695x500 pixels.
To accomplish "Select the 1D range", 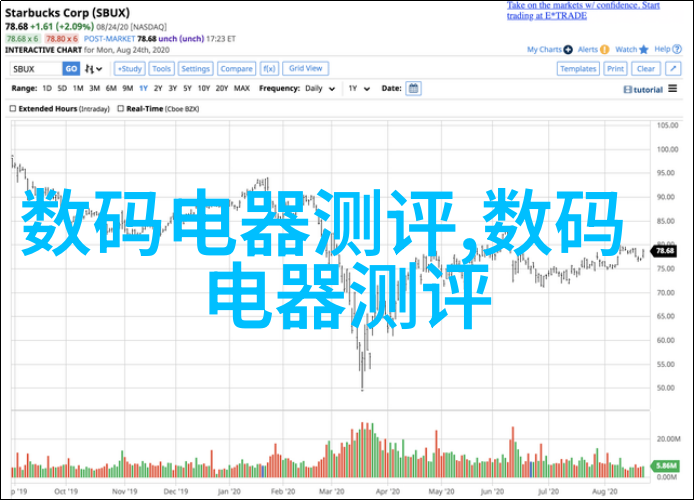I will (x=47, y=88).
